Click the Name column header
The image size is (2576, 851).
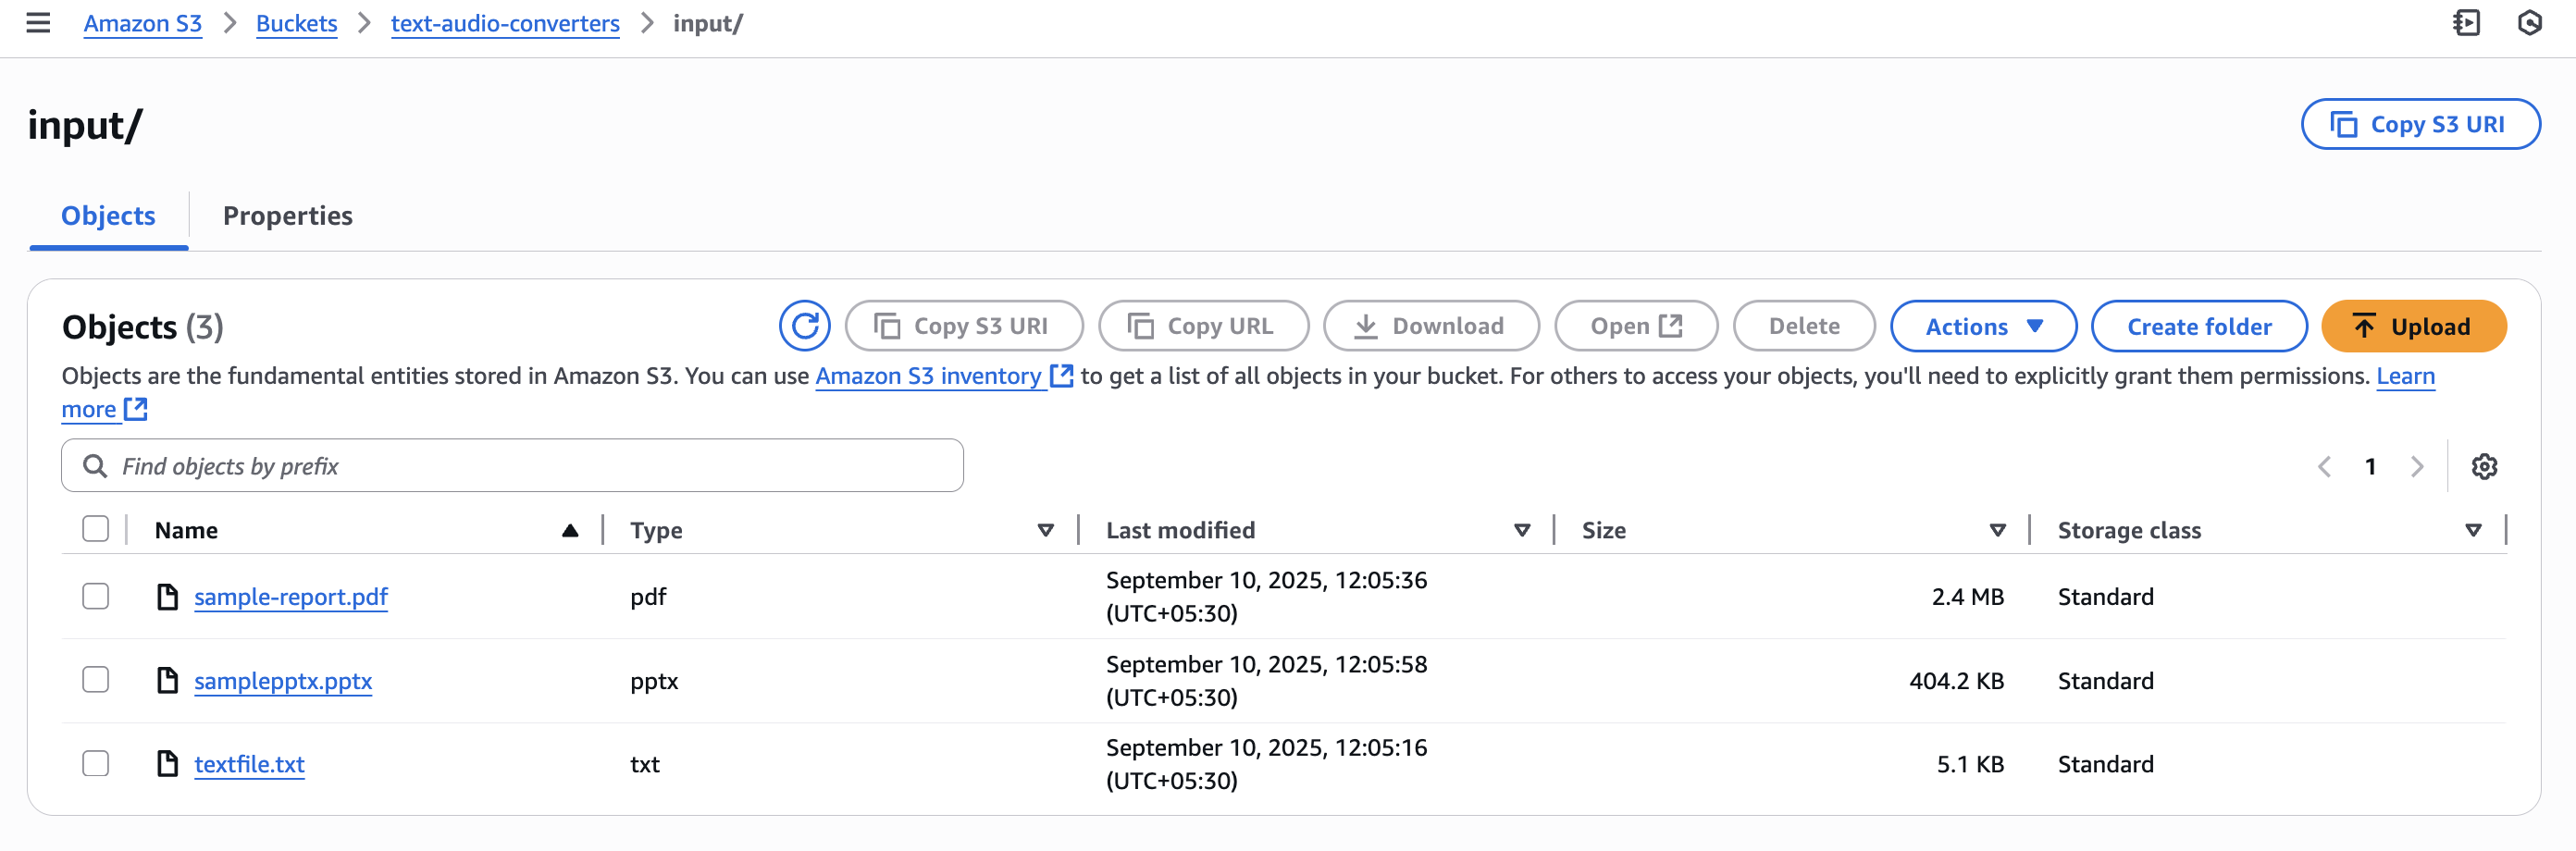[186, 530]
